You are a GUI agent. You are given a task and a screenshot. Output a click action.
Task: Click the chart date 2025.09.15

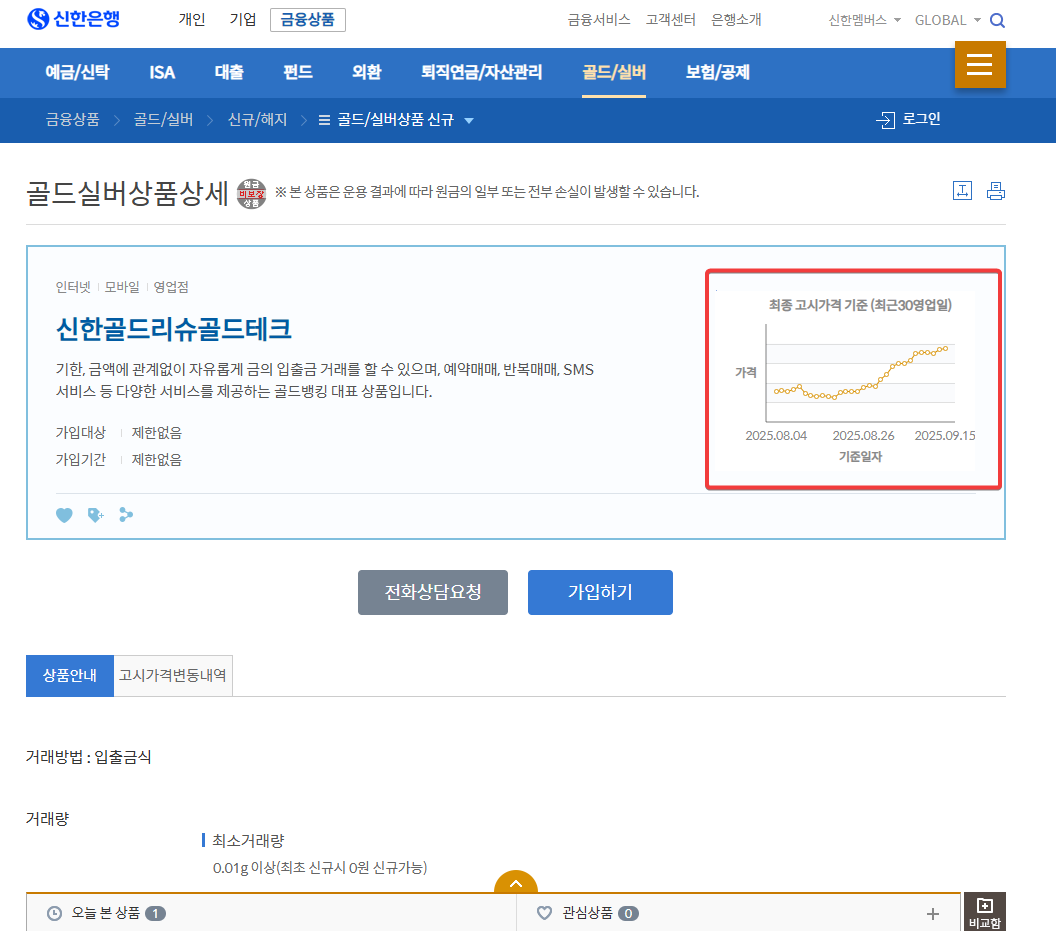945,436
